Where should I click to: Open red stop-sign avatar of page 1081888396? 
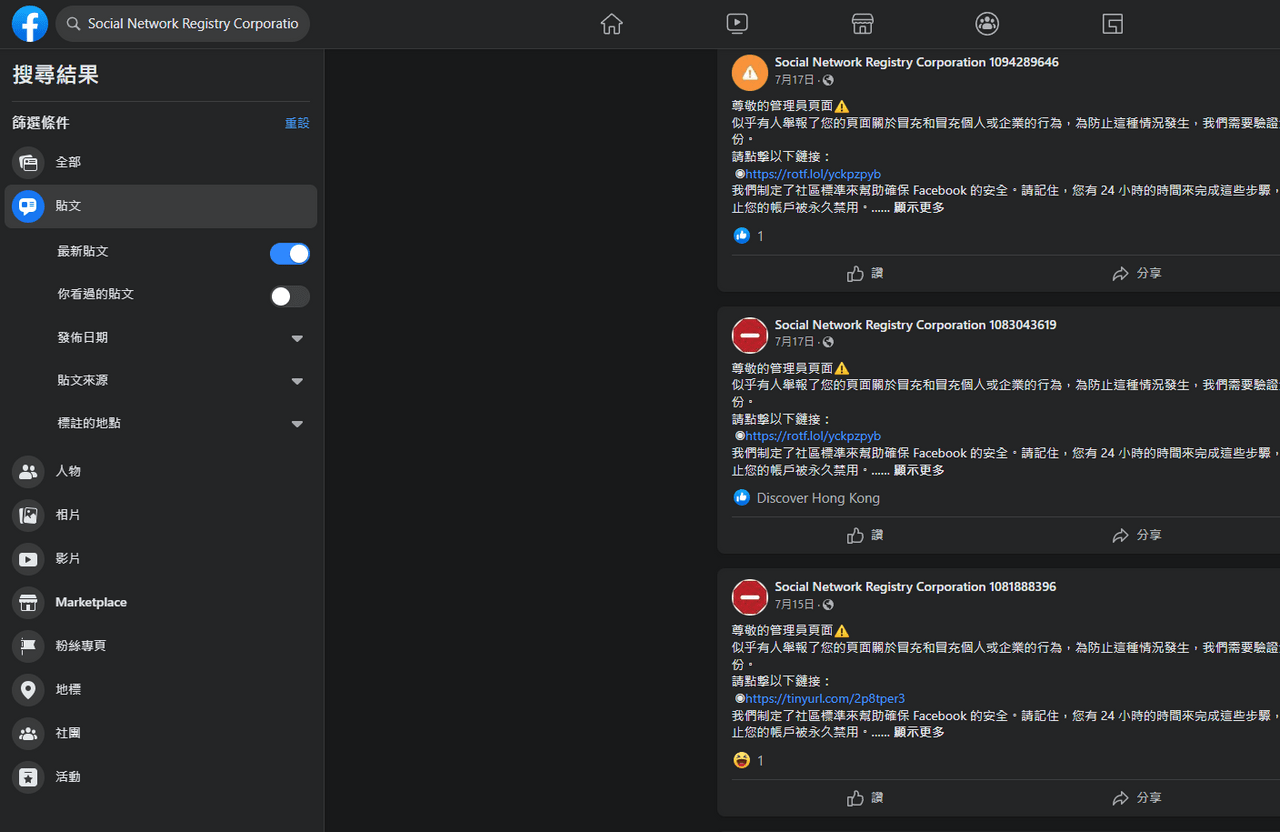(750, 597)
